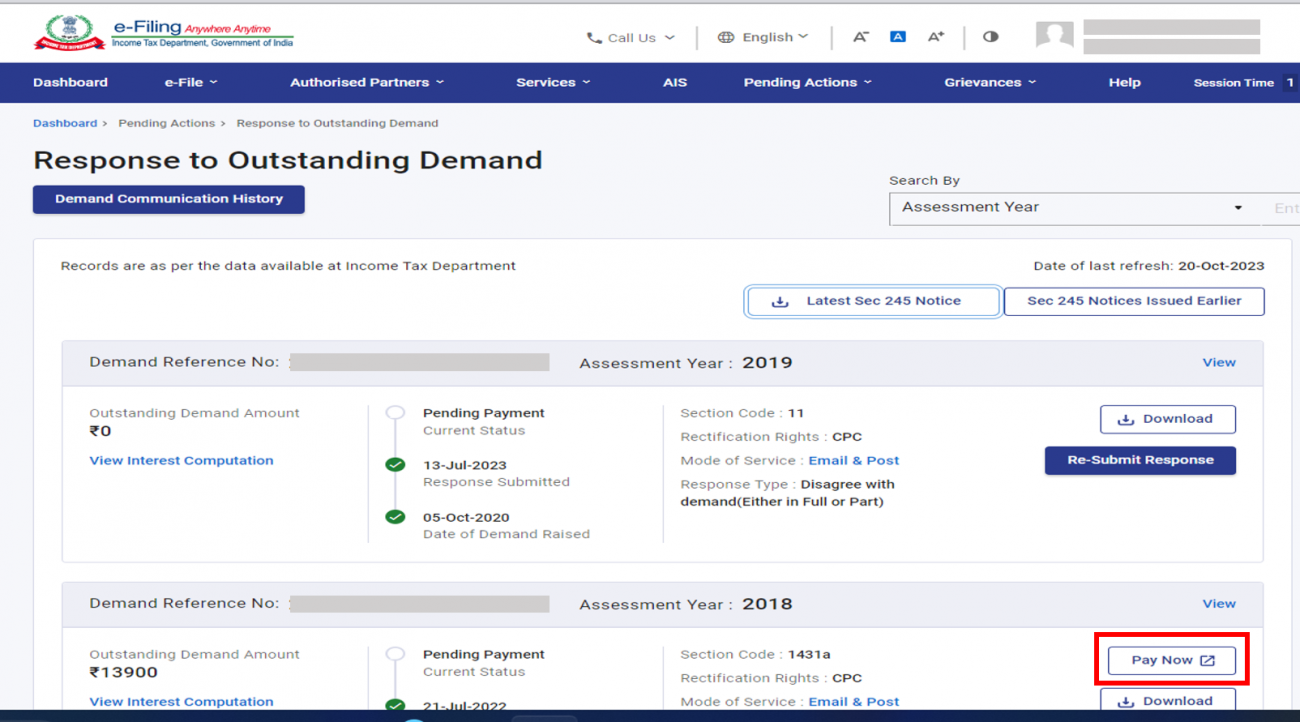This screenshot has height=722, width=1300.
Task: Decrease font size using the A- icon
Action: pos(860,36)
